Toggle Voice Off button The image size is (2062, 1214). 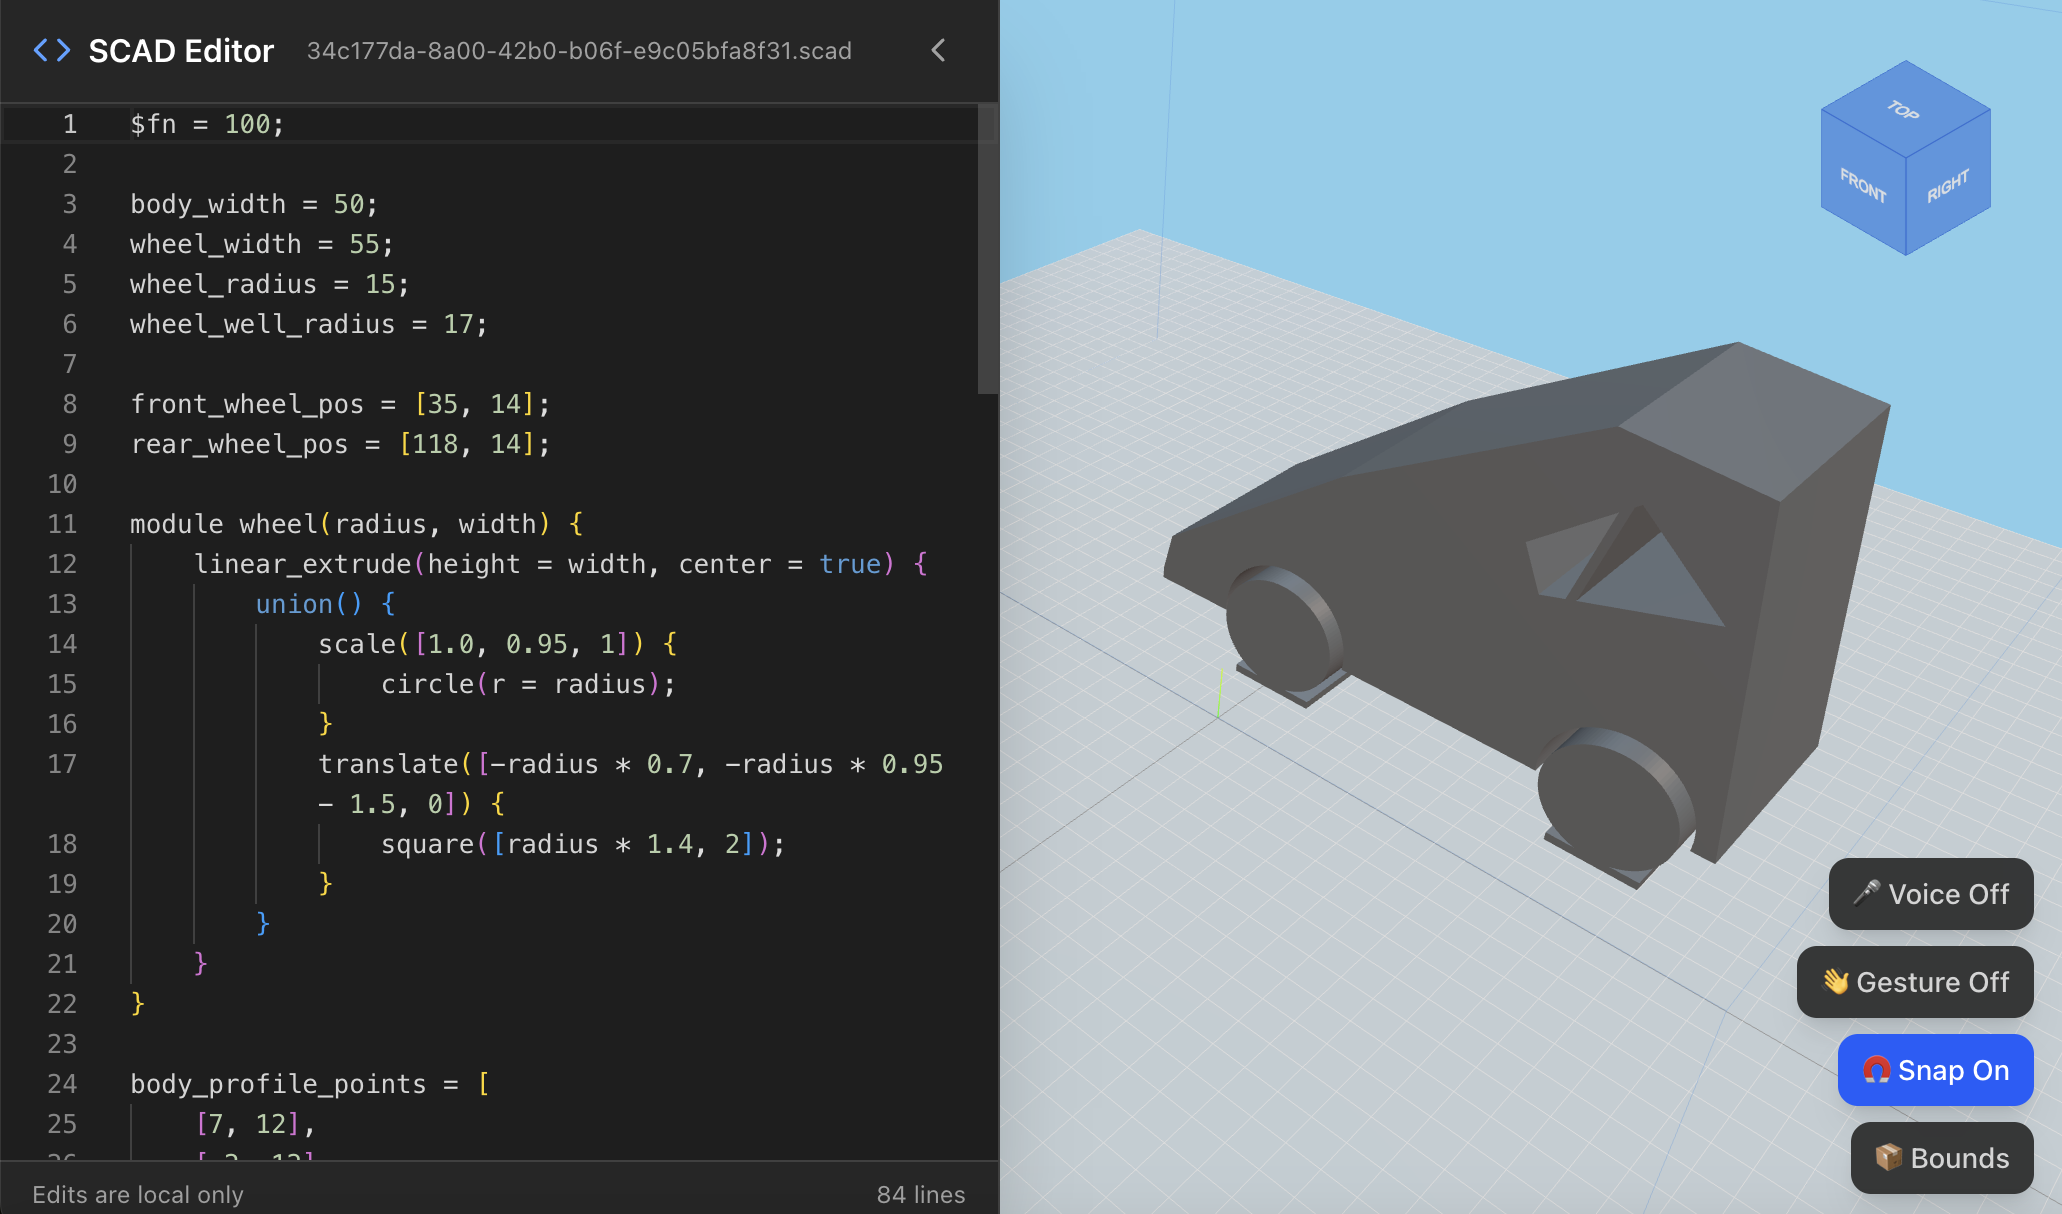[x=1930, y=894]
